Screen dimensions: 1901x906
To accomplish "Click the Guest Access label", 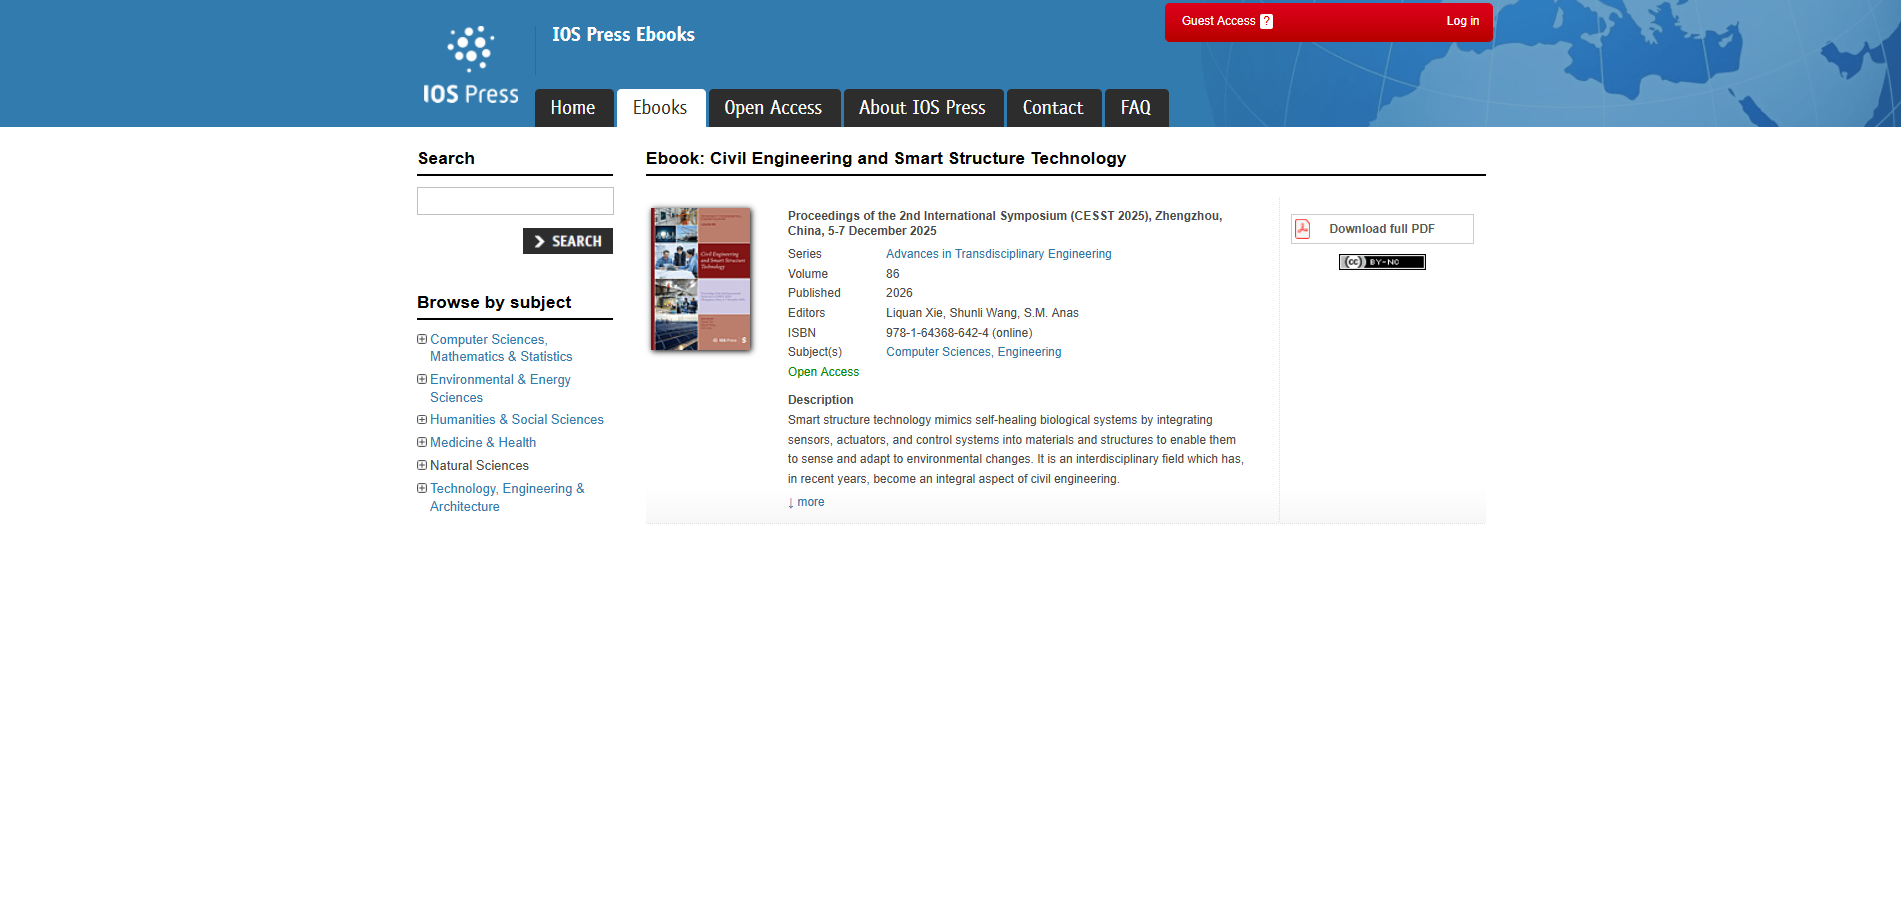I will [1218, 21].
